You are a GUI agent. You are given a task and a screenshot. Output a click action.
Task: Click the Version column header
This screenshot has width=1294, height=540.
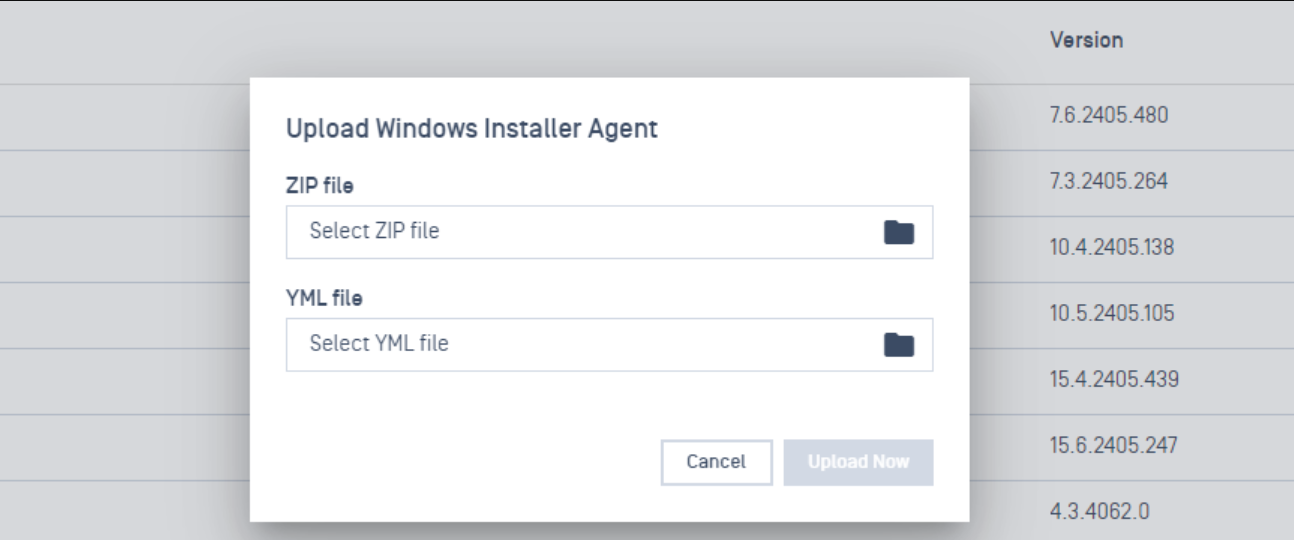1086,41
